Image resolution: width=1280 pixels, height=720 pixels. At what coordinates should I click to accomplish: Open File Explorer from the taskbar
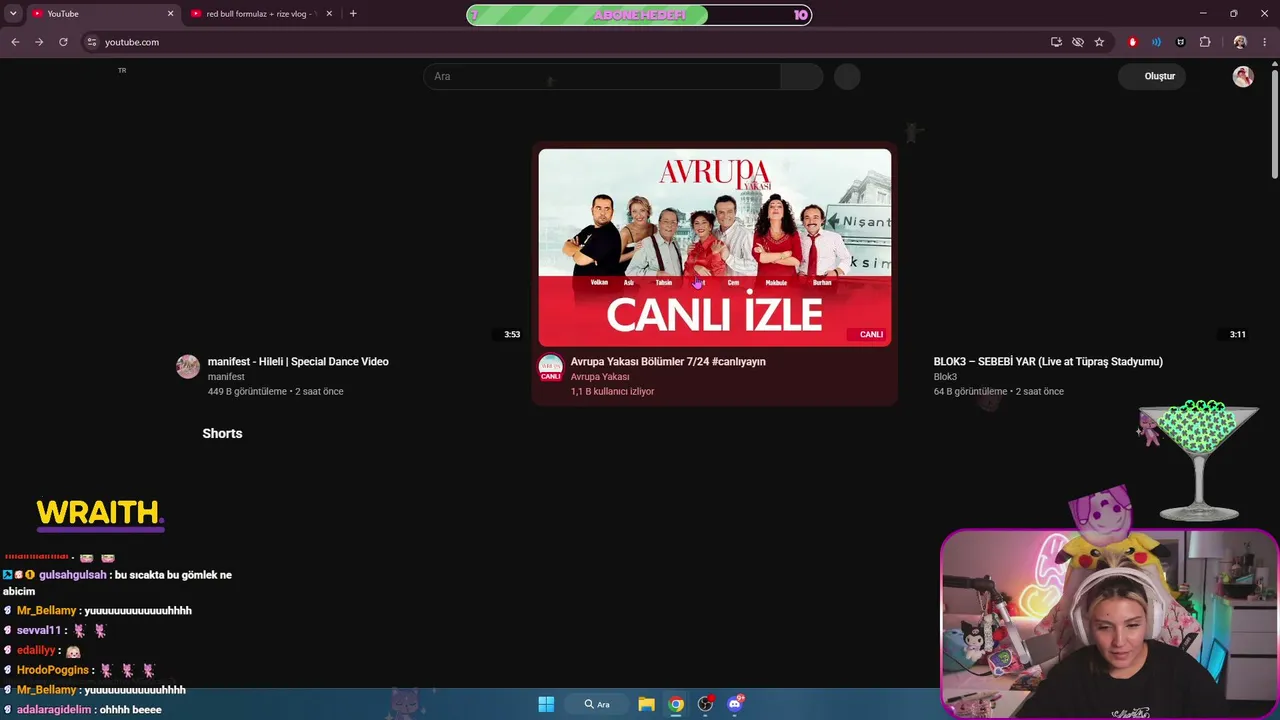coord(647,704)
